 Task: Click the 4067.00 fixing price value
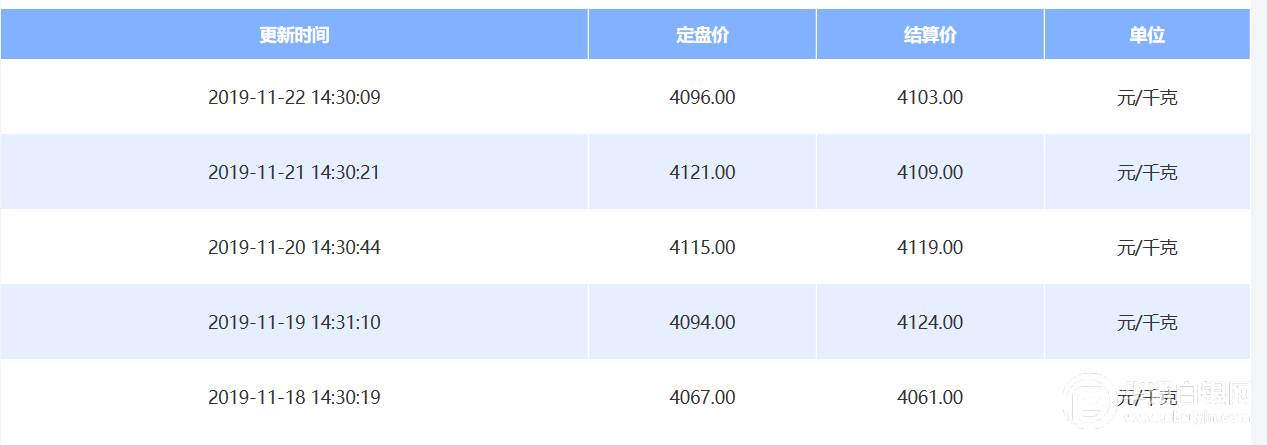[702, 398]
